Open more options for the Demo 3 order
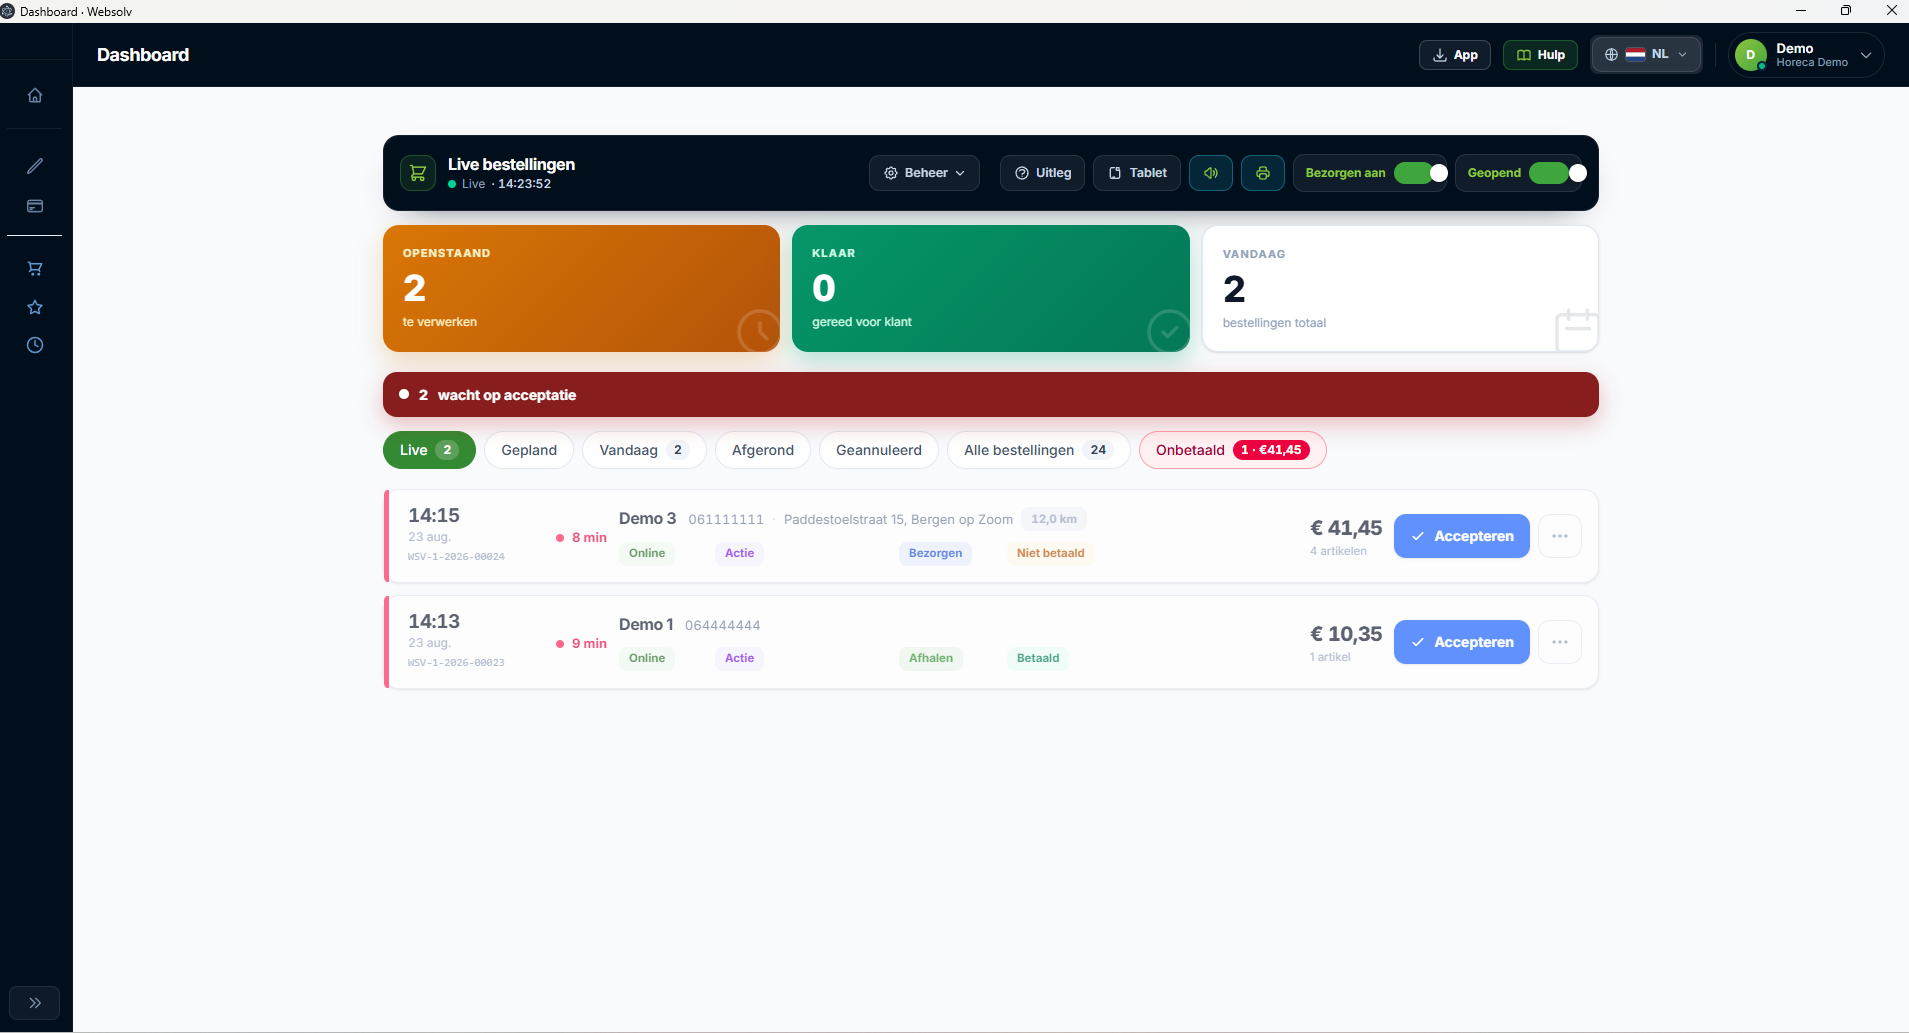This screenshot has width=1909, height=1033. pos(1560,536)
